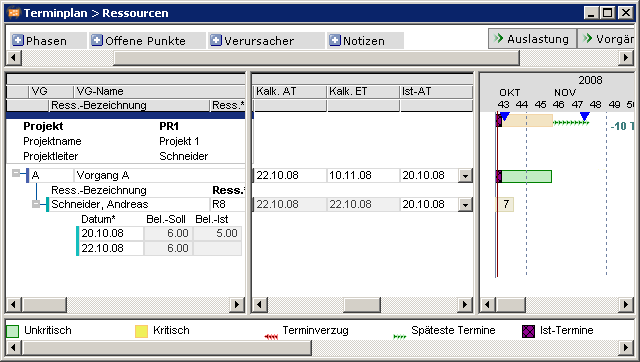Click middle dates pane scroll left arrow
640x362 pixels.
[x=260, y=304]
